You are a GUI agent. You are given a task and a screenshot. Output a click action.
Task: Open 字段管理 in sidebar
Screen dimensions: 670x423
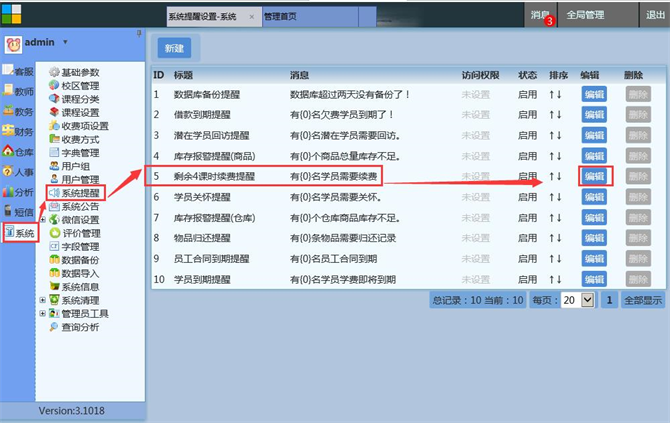tap(74, 247)
